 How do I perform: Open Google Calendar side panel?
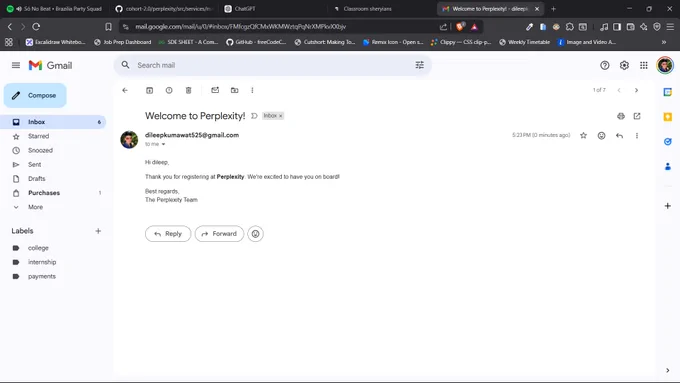click(667, 92)
